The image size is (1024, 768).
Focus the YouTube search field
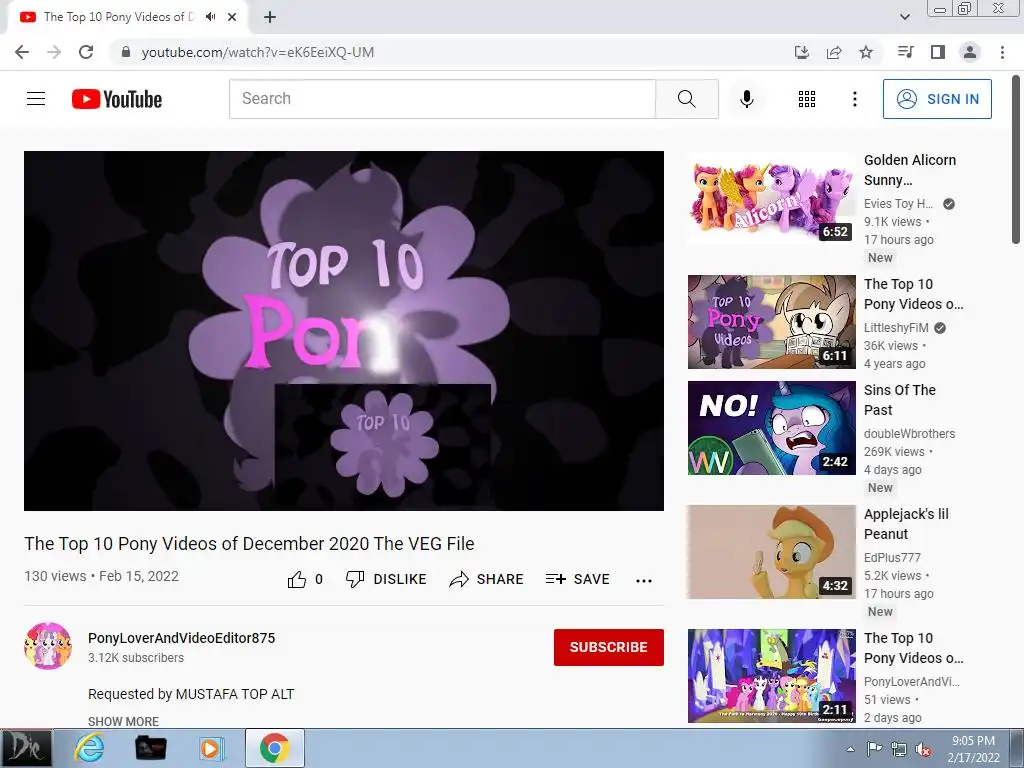[x=442, y=99]
